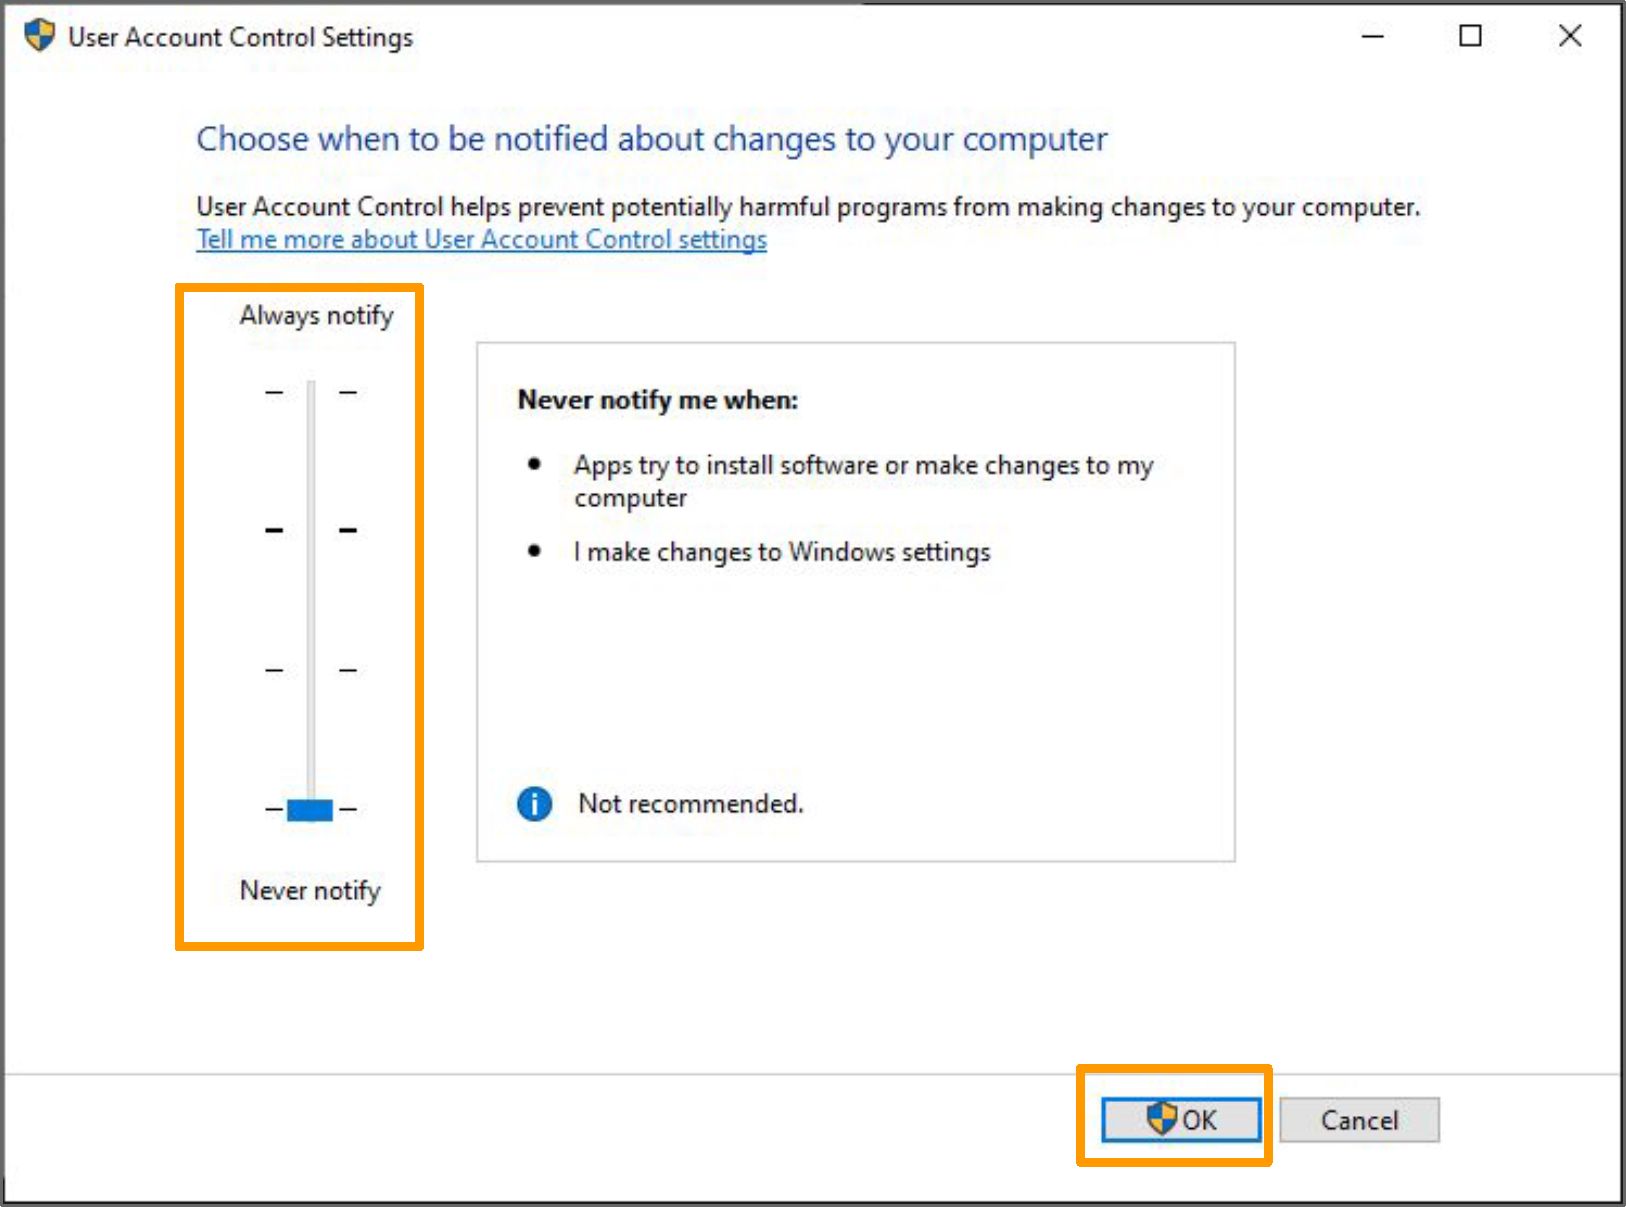Image resolution: width=1626 pixels, height=1207 pixels.
Task: Click the Never notify me when heading
Action: tap(657, 400)
